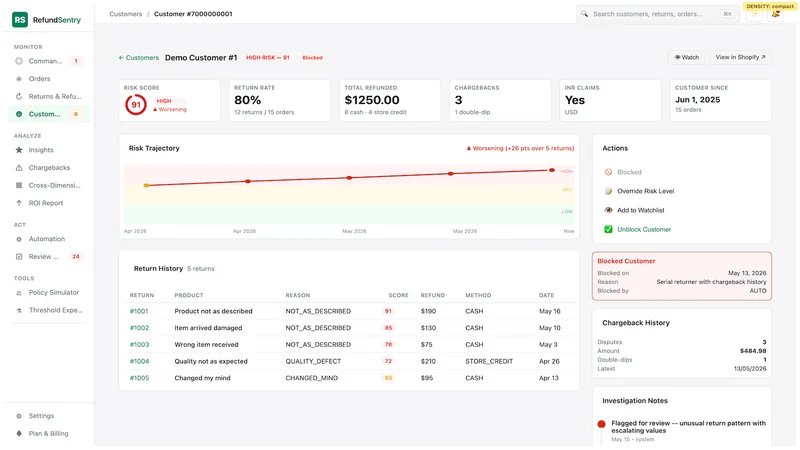800x450 pixels.
Task: Click the HIGH RISK — 91 badge
Action: pyautogui.click(x=268, y=58)
